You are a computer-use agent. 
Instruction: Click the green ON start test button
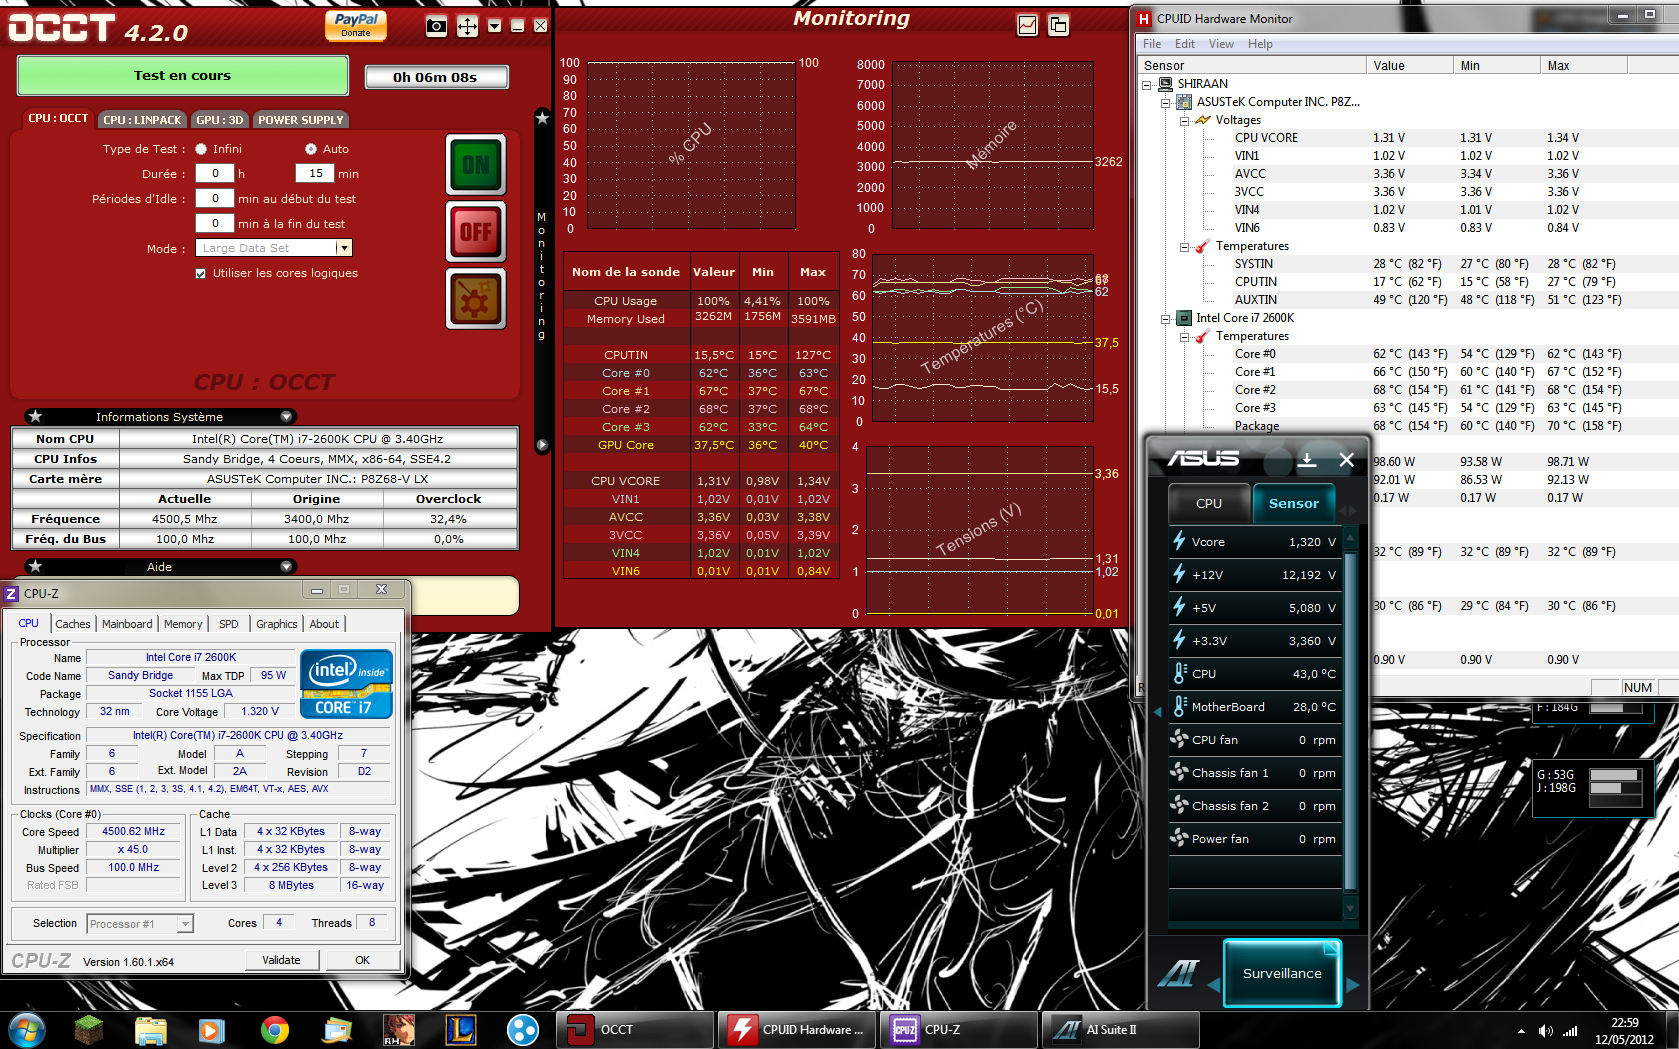[x=475, y=164]
